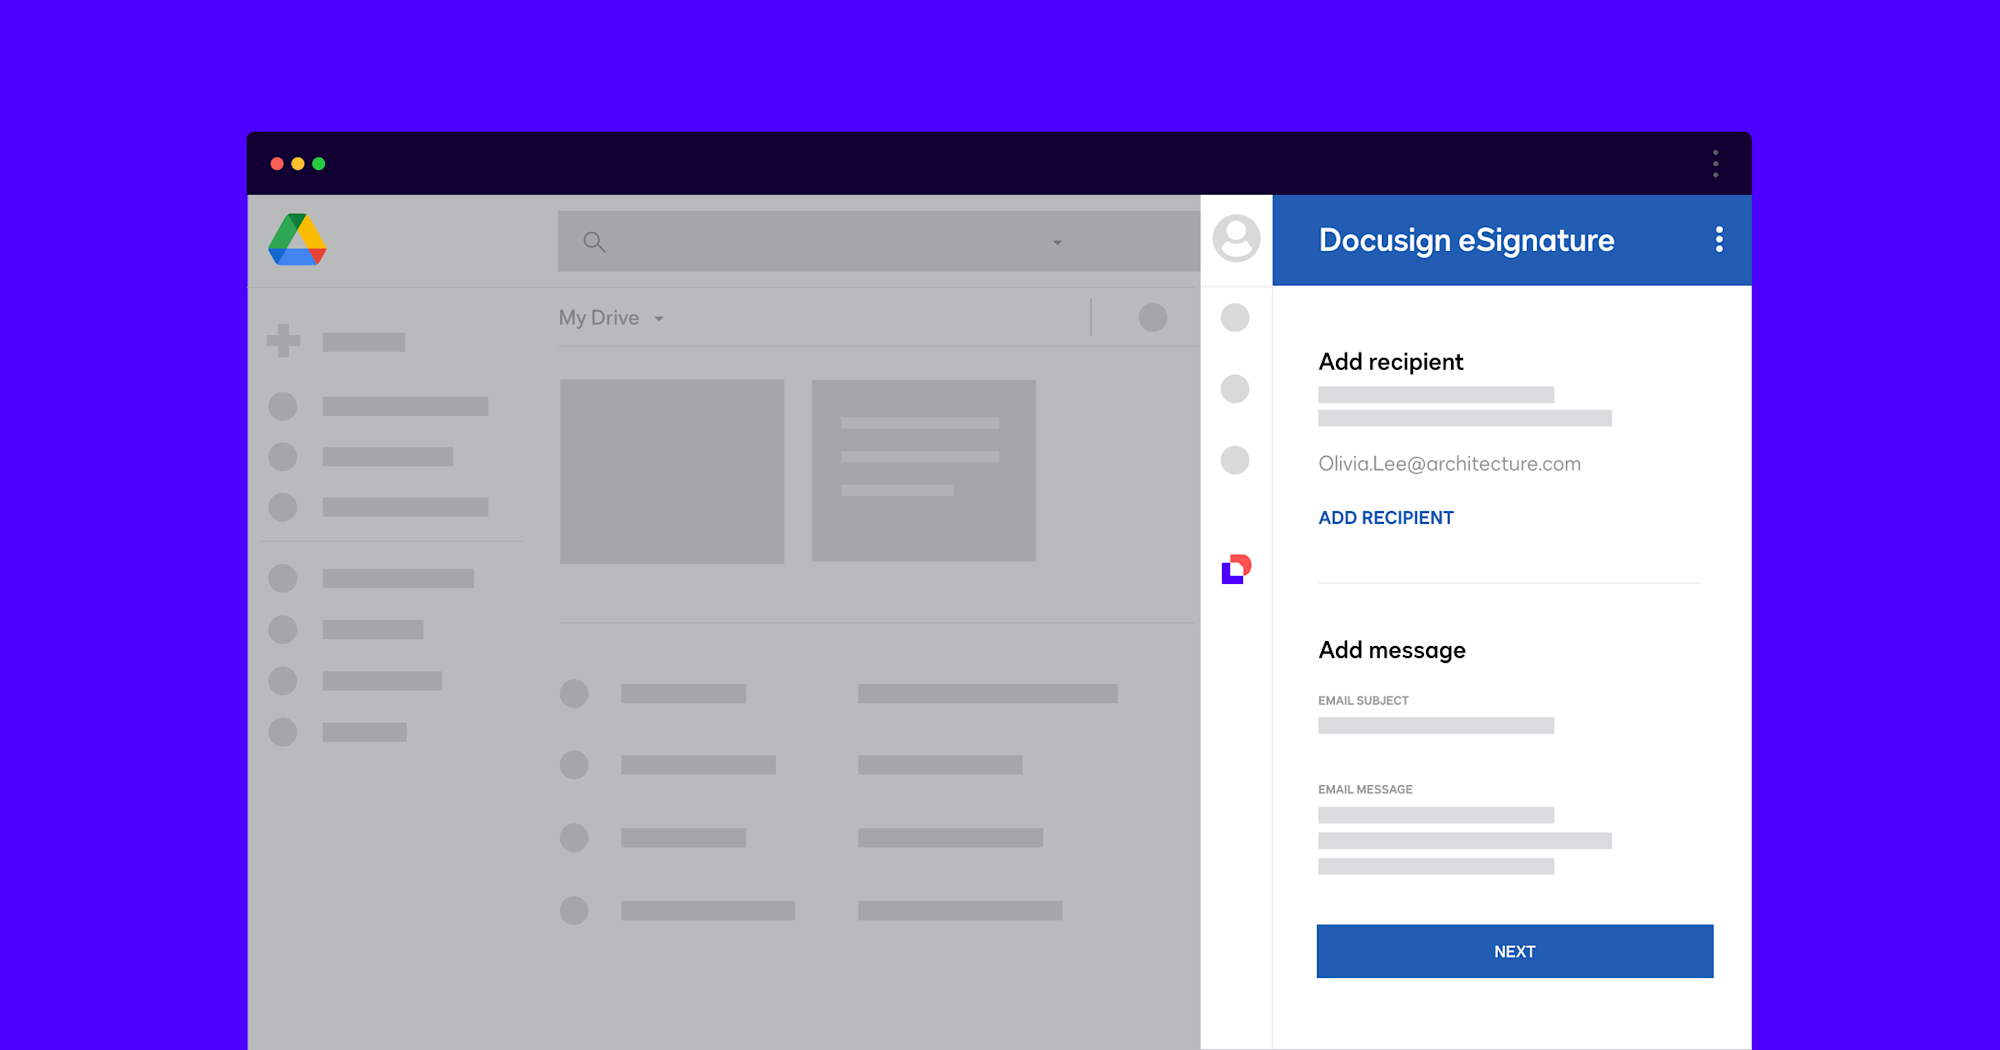Open the Docusign eSignature overflow menu
2000x1050 pixels.
pyautogui.click(x=1720, y=240)
